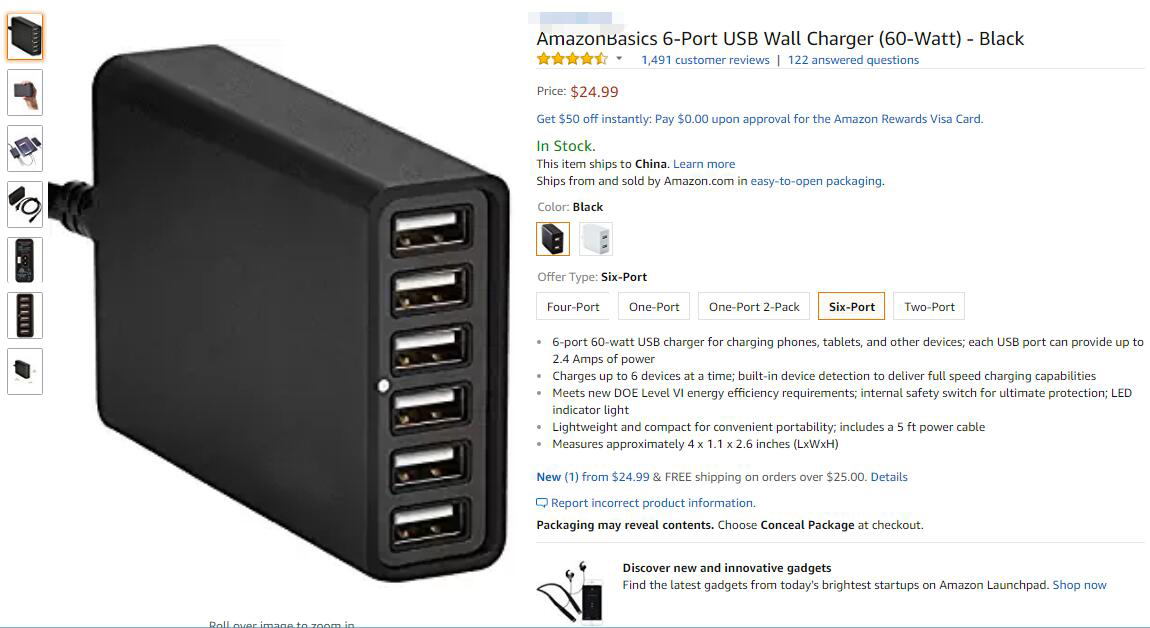Choose the White color swatch

[x=596, y=238]
